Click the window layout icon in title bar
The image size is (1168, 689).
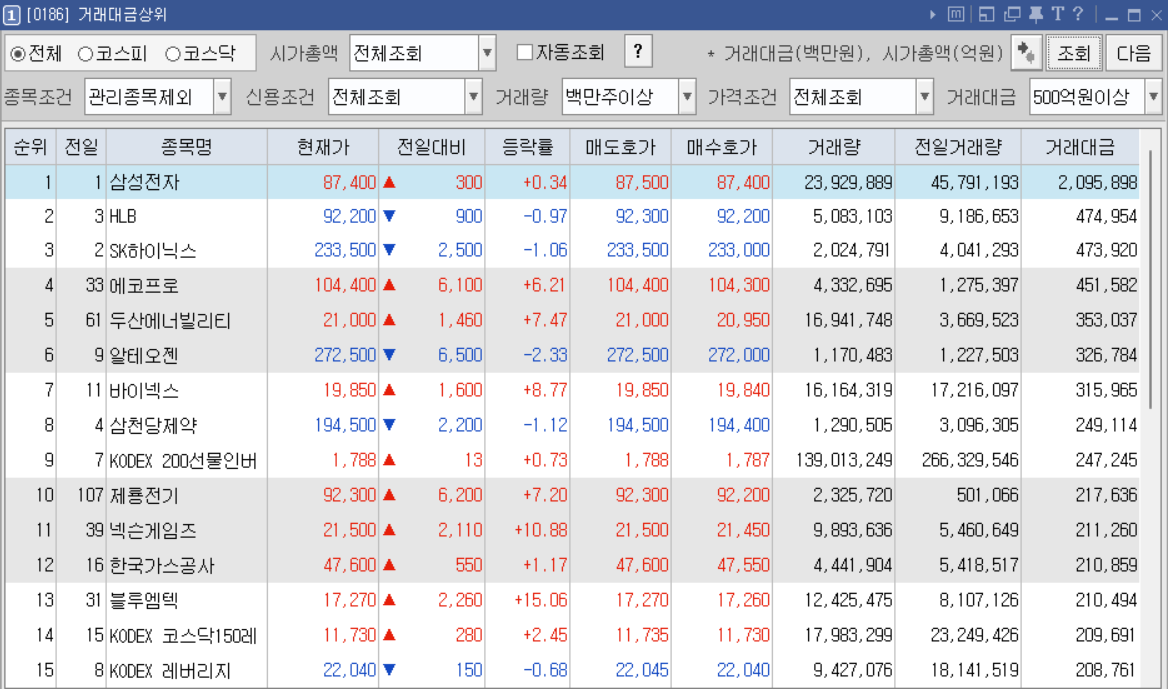point(986,14)
